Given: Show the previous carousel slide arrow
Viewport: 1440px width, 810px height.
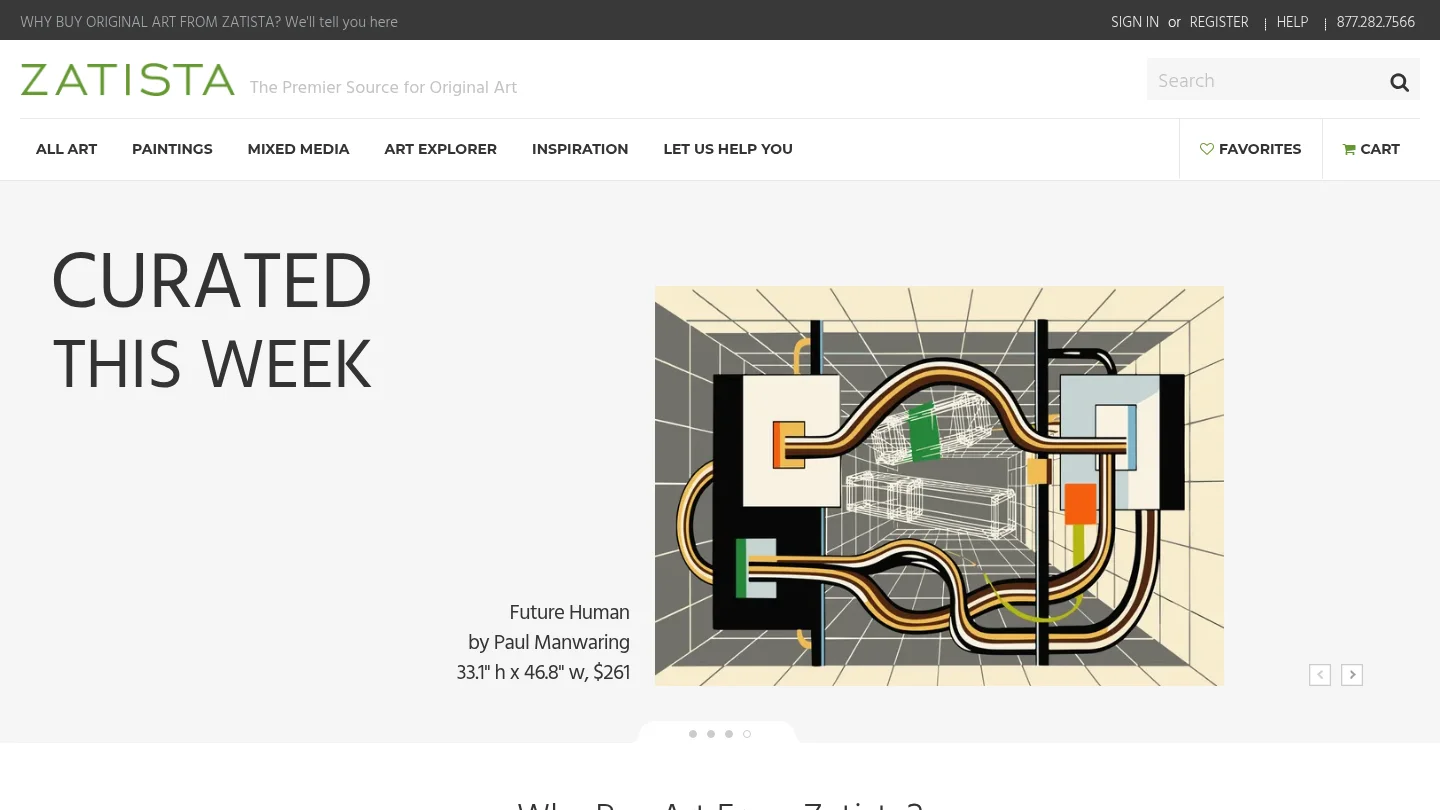Looking at the screenshot, I should pyautogui.click(x=1320, y=675).
